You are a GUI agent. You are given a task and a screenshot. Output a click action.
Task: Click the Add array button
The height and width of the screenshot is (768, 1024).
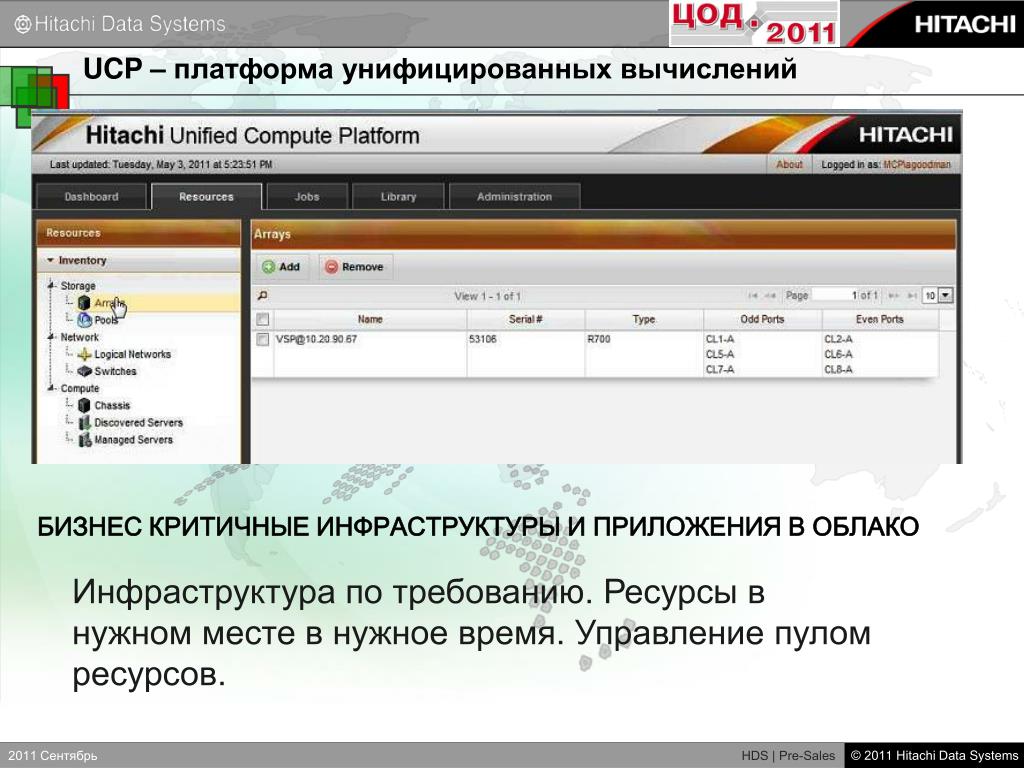tap(282, 266)
